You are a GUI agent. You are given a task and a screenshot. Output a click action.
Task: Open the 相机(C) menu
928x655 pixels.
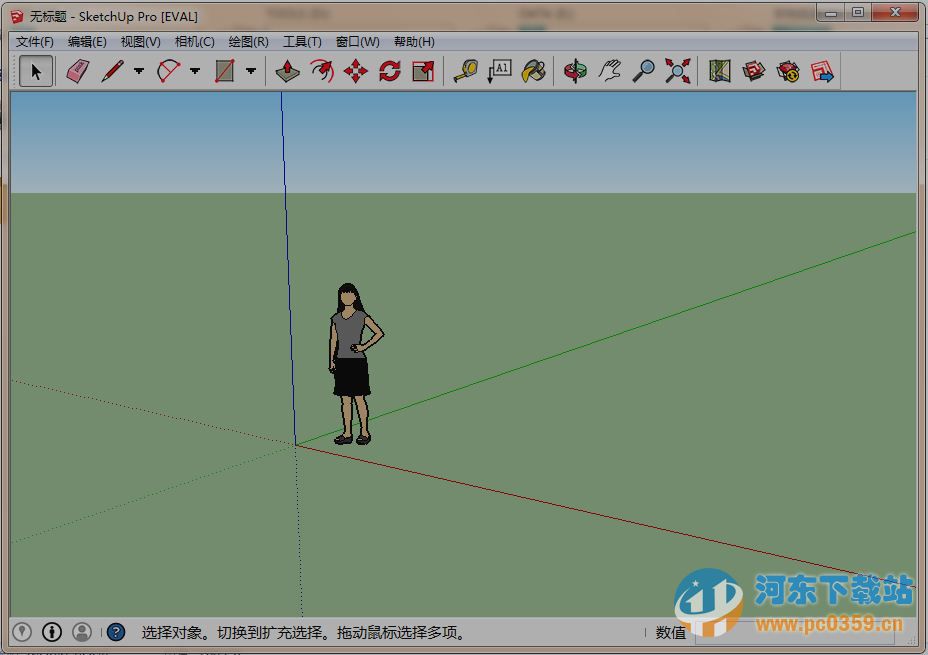(194, 42)
